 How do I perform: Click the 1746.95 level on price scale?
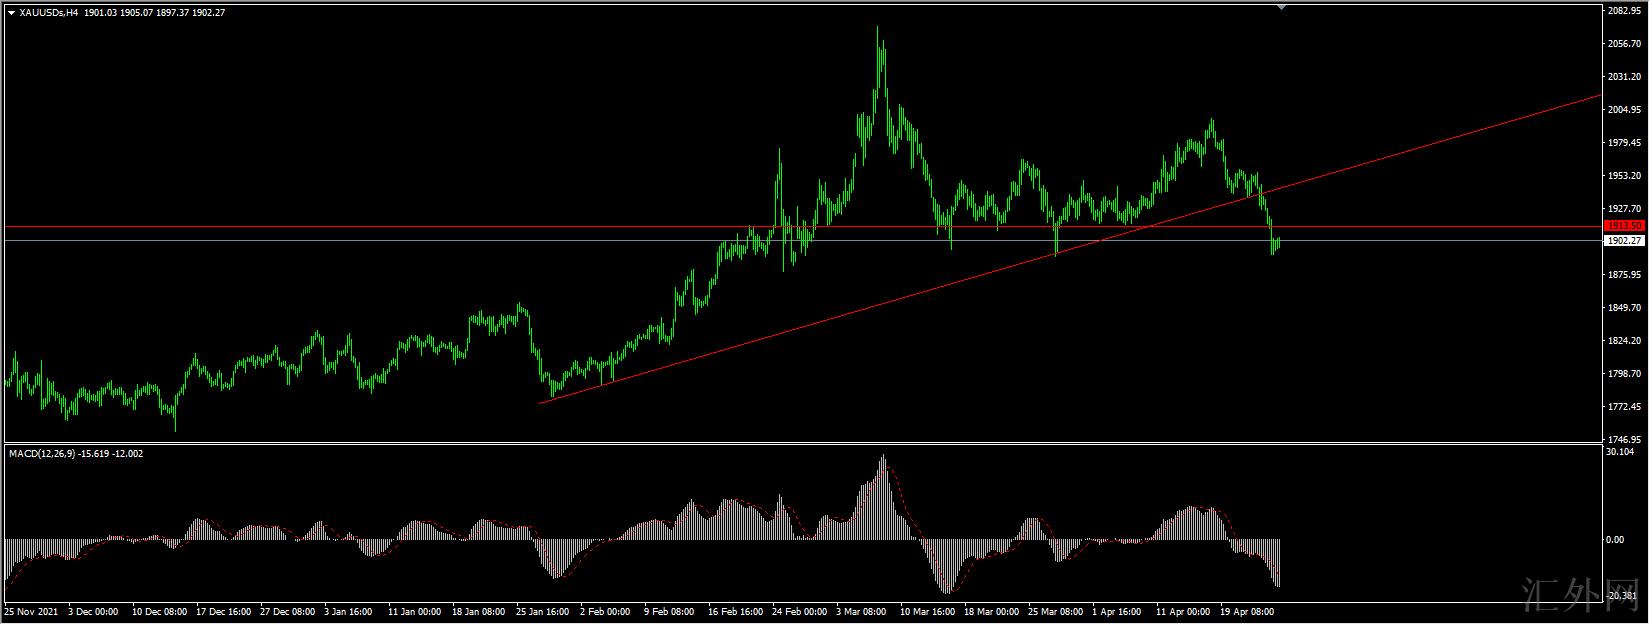click(x=1625, y=439)
